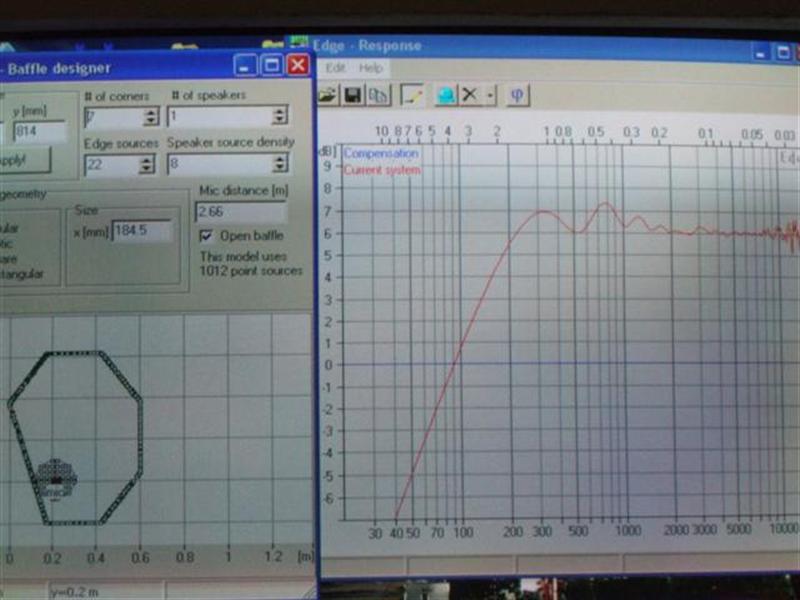Maximize the Baffle designer window
Image resolution: width=800 pixels, height=600 pixels.
(x=271, y=65)
